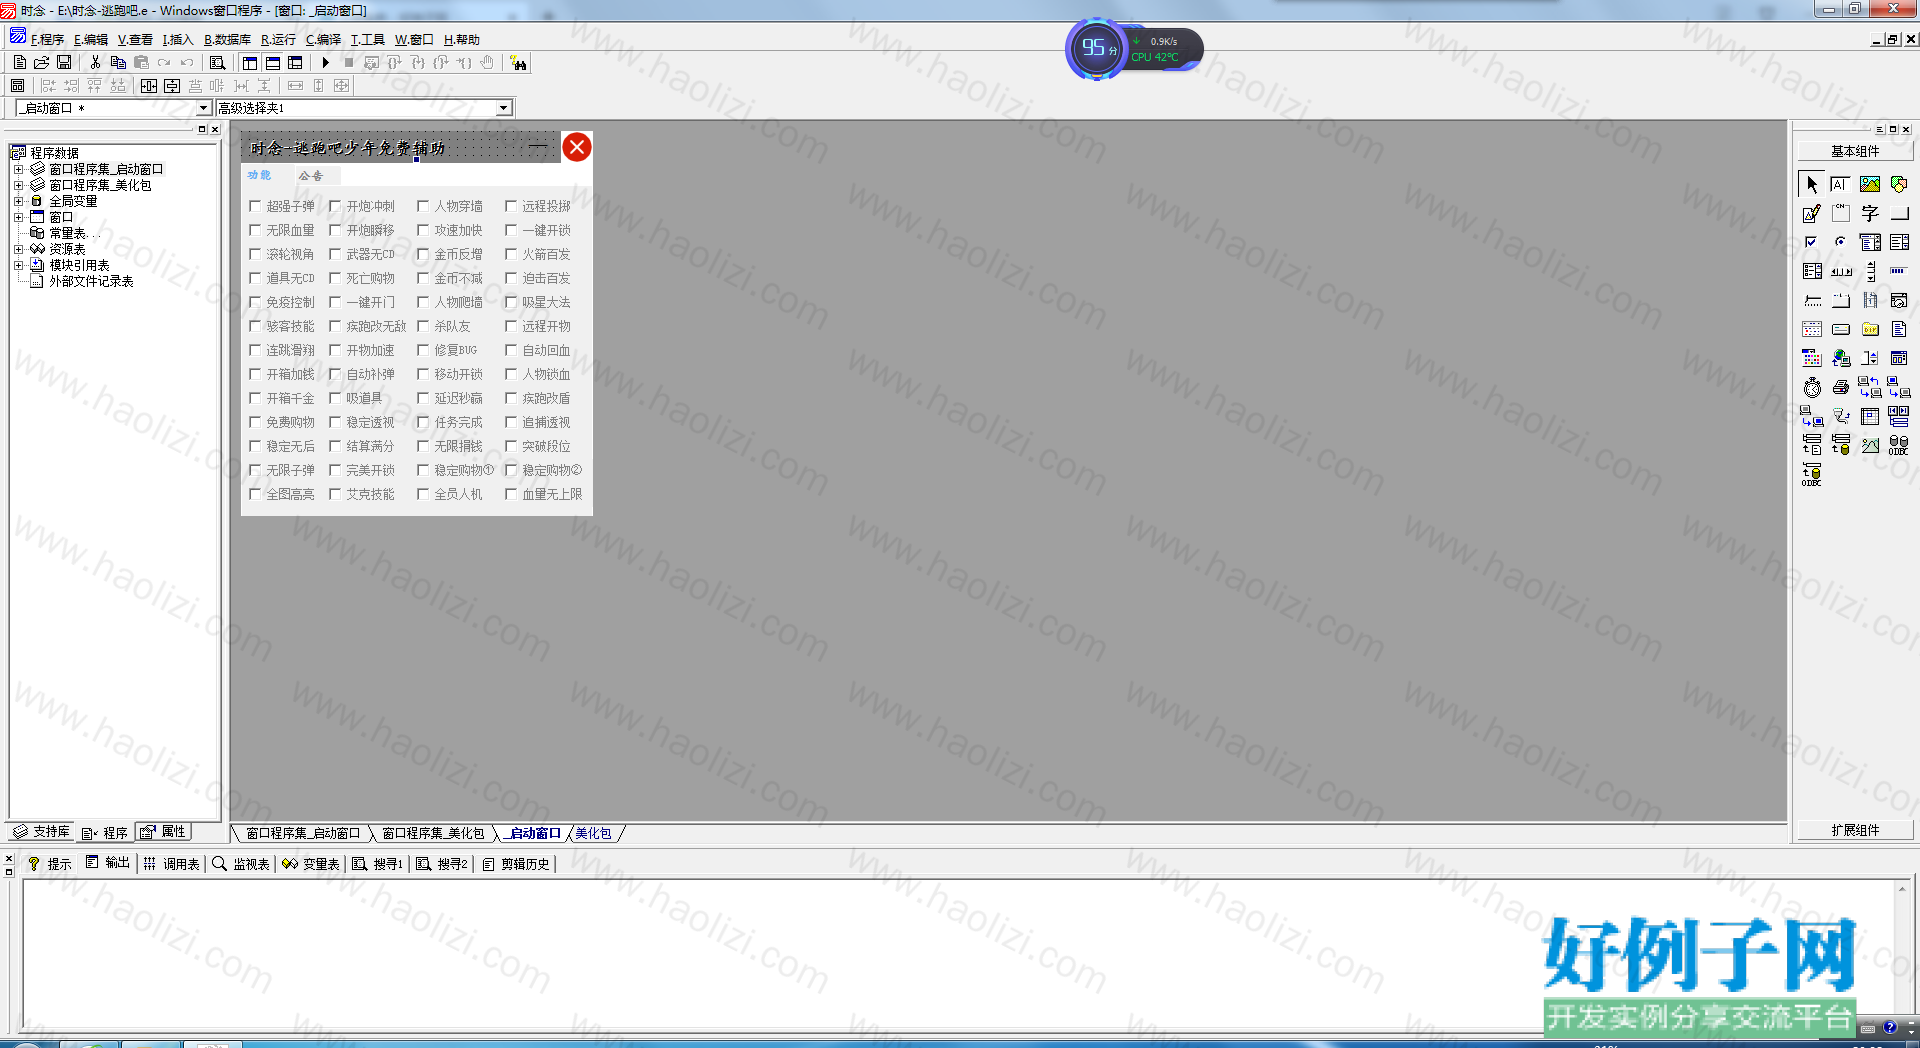Expand the 窗口程序集_美化包 tree node
Screen dimensions: 1920x1048
18,185
